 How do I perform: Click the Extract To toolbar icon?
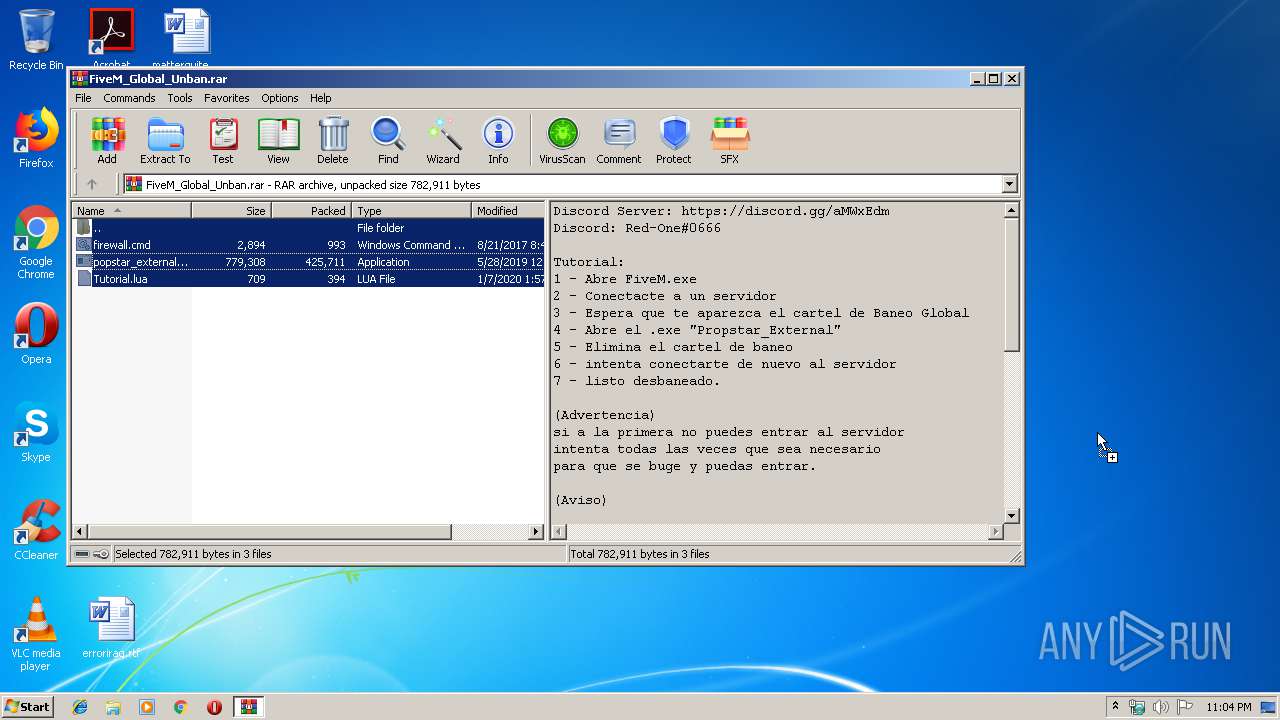pyautogui.click(x=165, y=140)
